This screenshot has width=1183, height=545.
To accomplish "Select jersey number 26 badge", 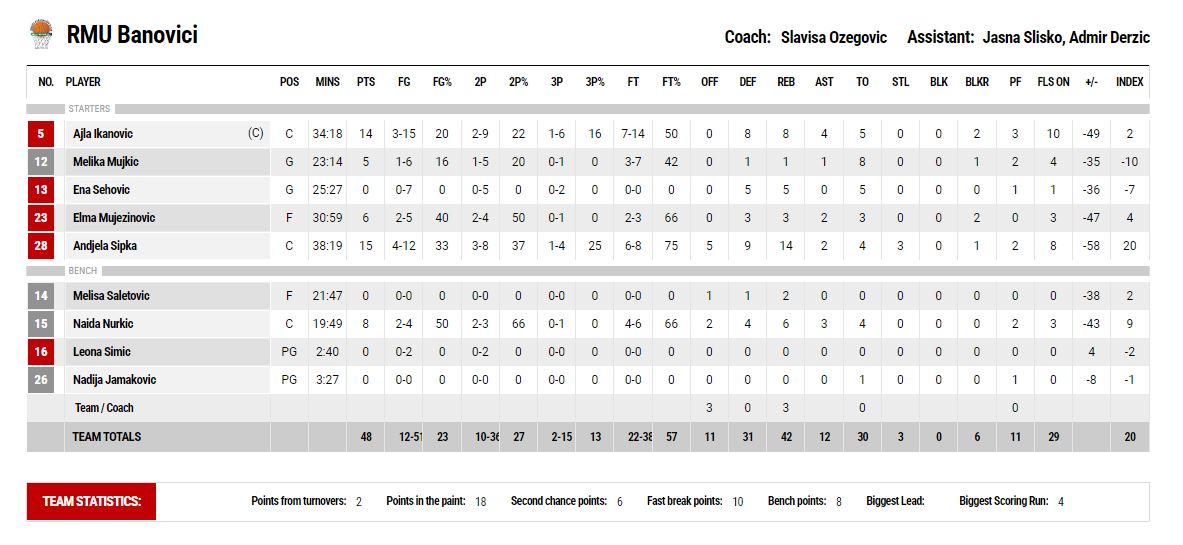I will click(41, 380).
